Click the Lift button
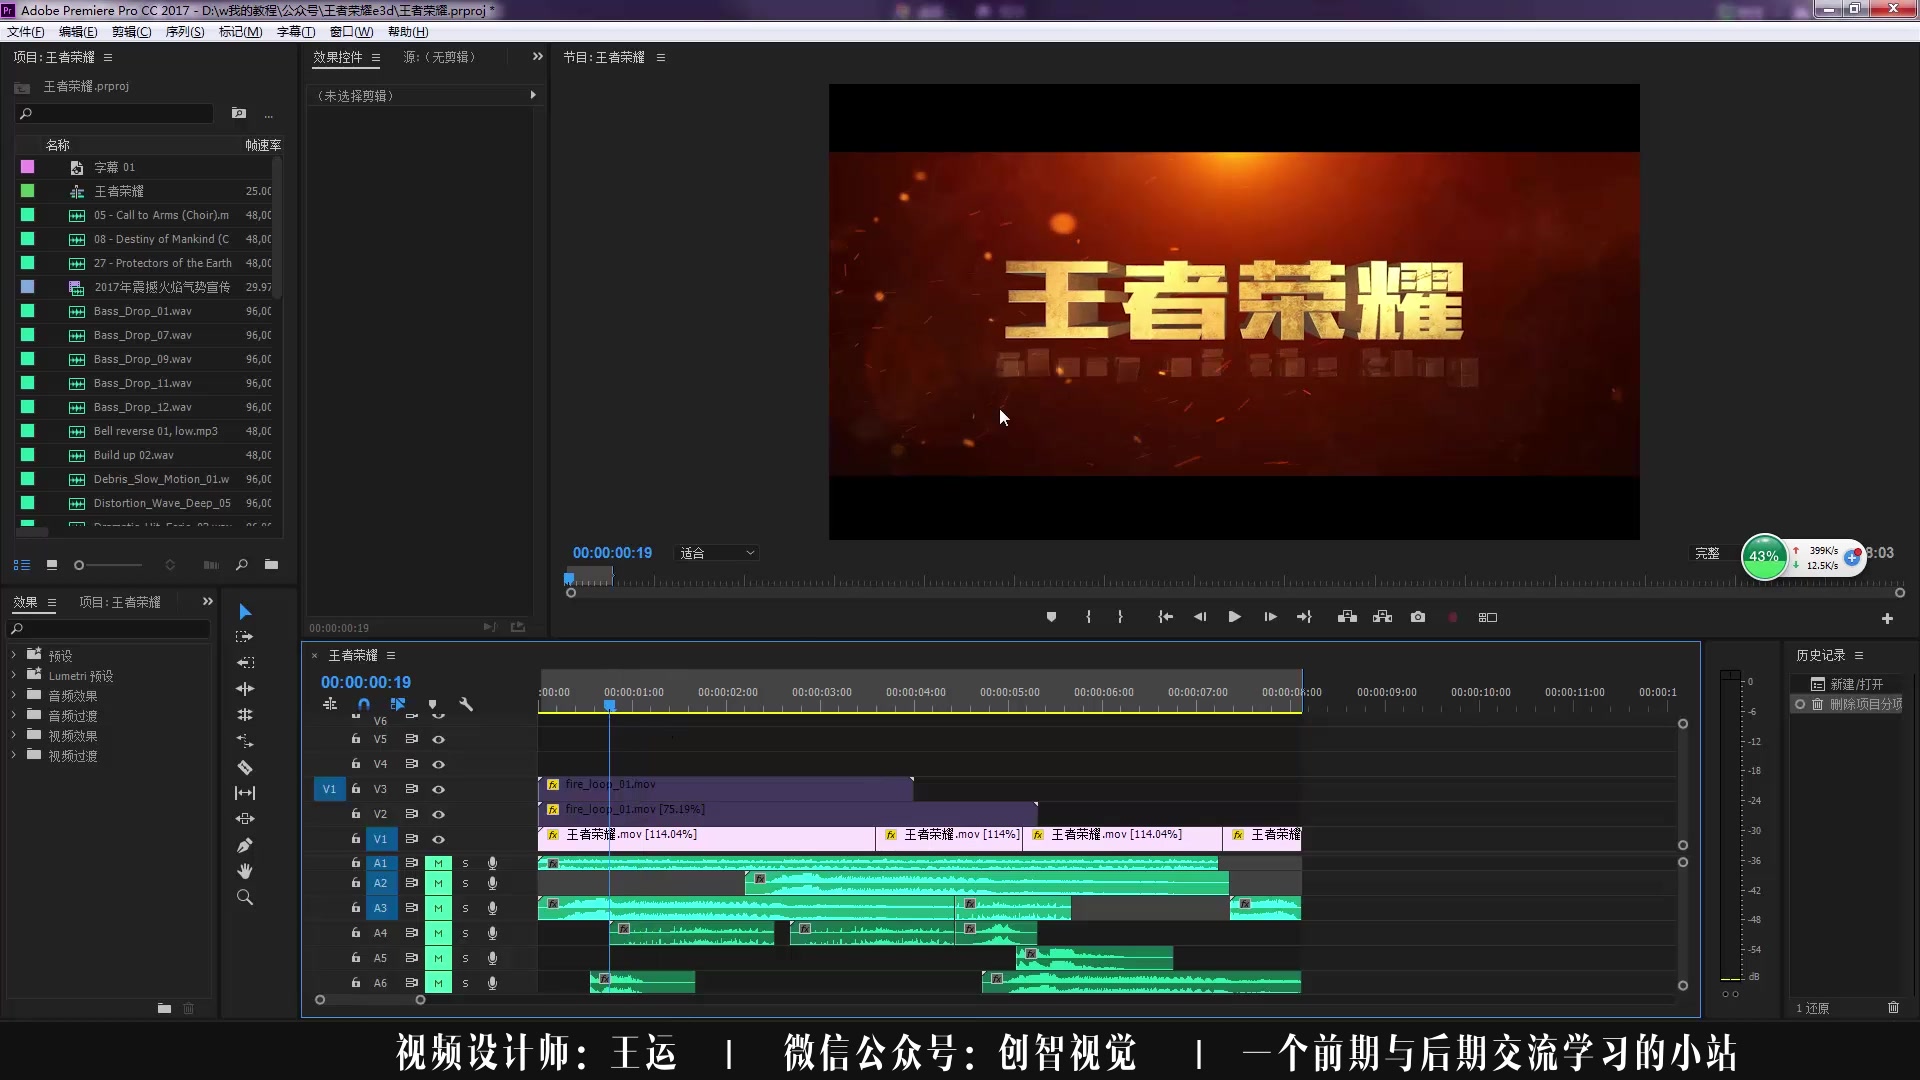The width and height of the screenshot is (1920, 1080). point(1347,617)
